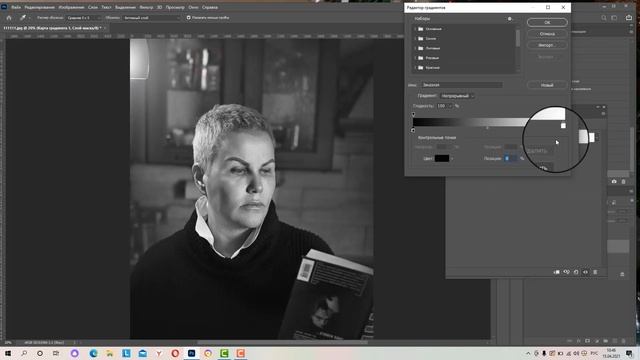Click the trash icon beside camera icon
This screenshot has width=640, height=360.
[x=623, y=181]
